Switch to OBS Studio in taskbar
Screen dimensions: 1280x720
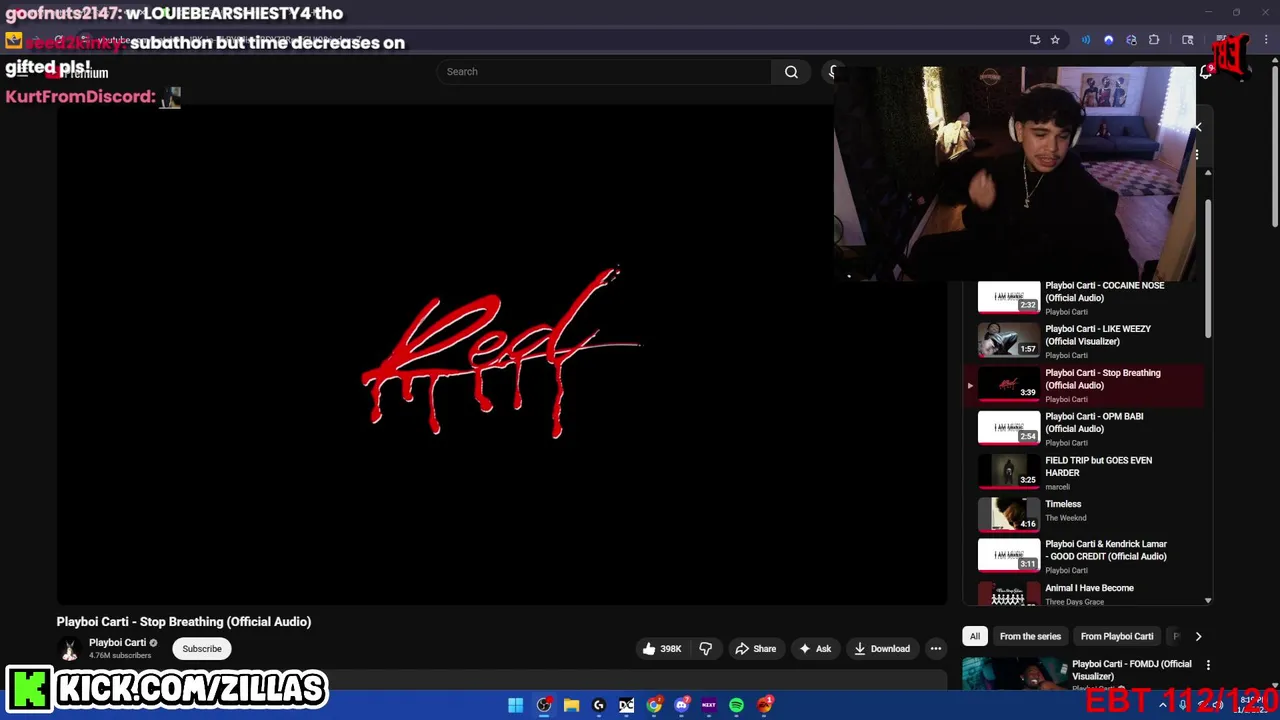pyautogui.click(x=544, y=705)
